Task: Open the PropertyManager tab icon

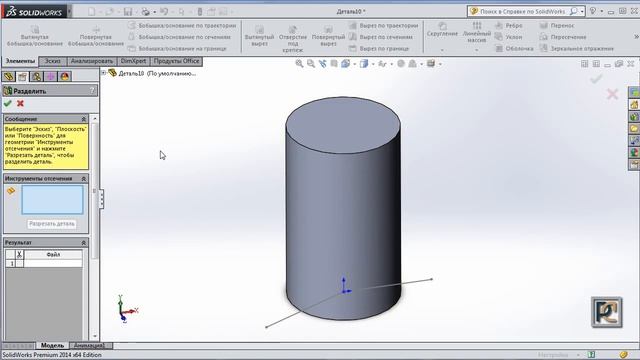Action: [22, 76]
